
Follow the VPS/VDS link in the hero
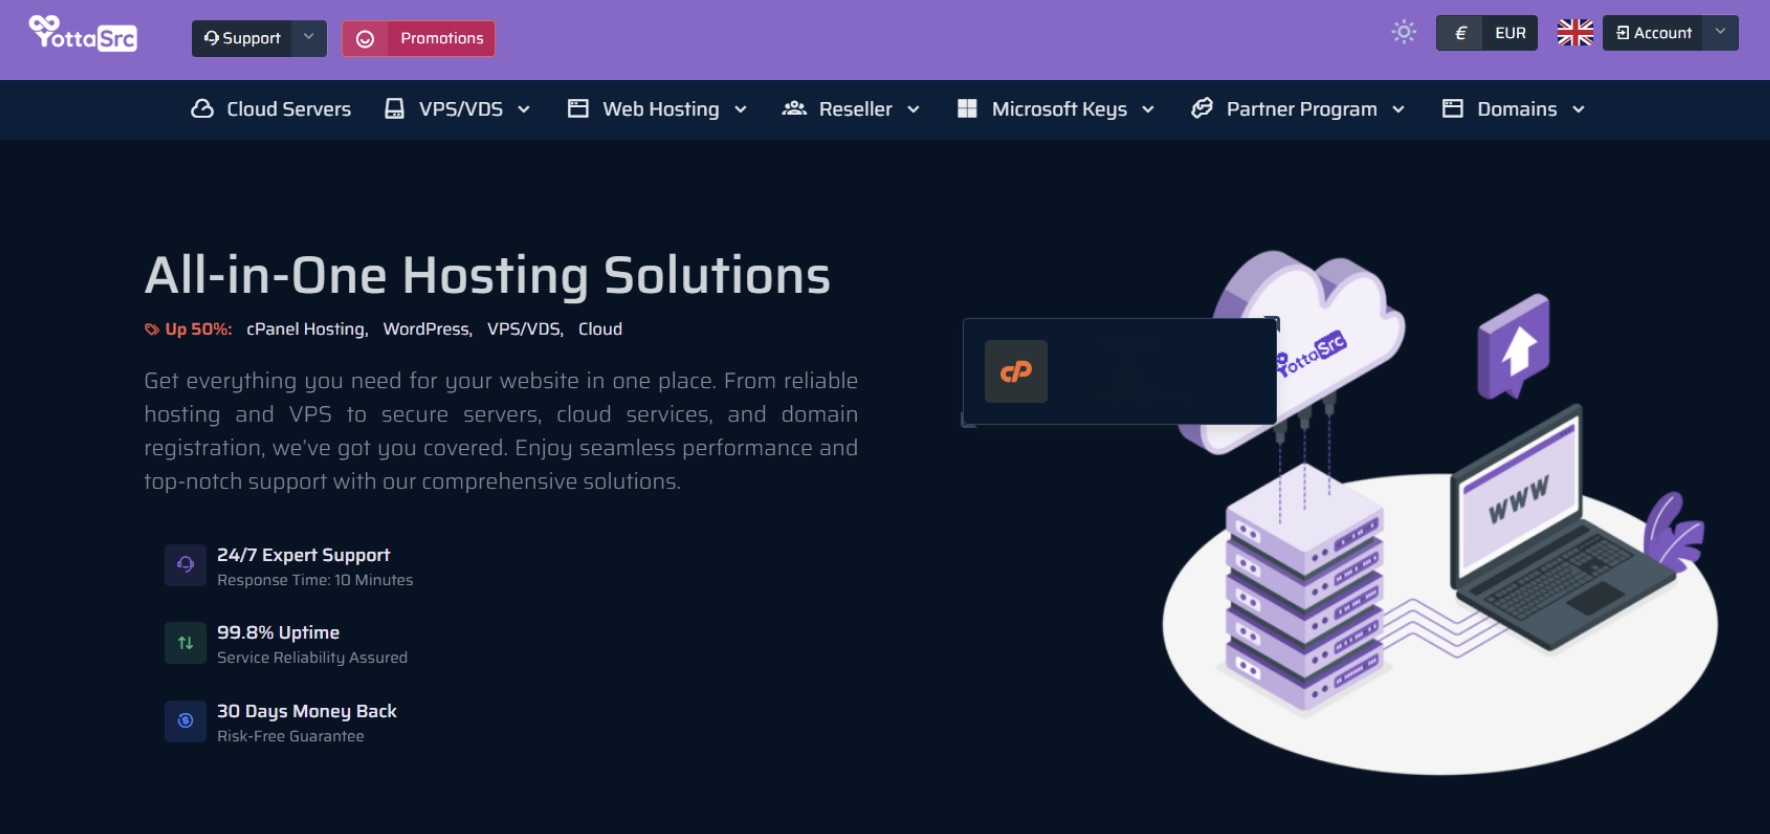tap(525, 329)
